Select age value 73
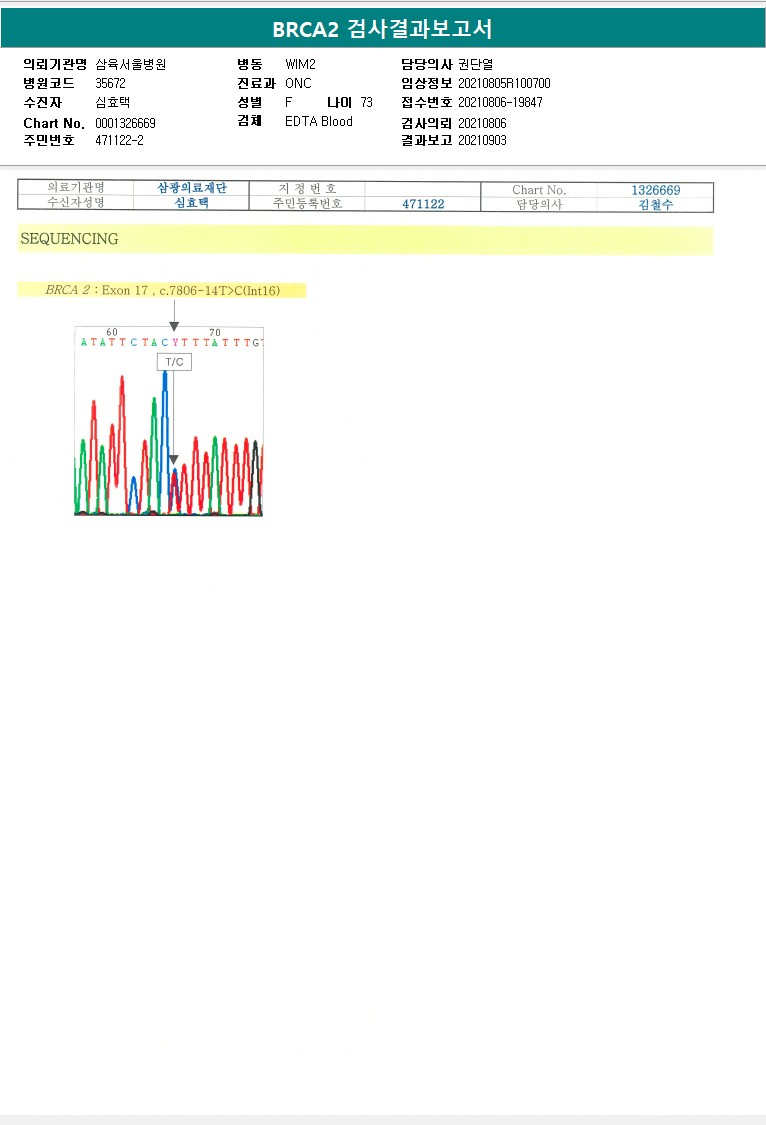Viewport: 766px width, 1125px height. tap(367, 103)
